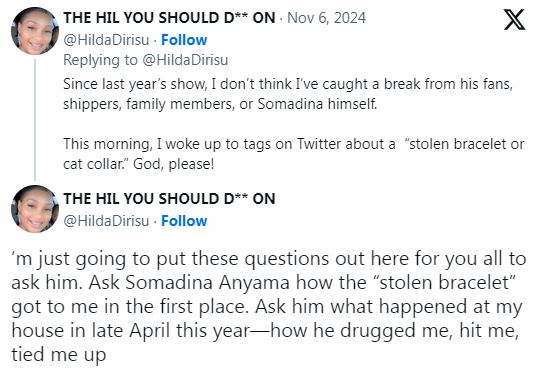Open profile picture on the Nov 6 tweet
The image size is (540, 372).
coord(35,31)
